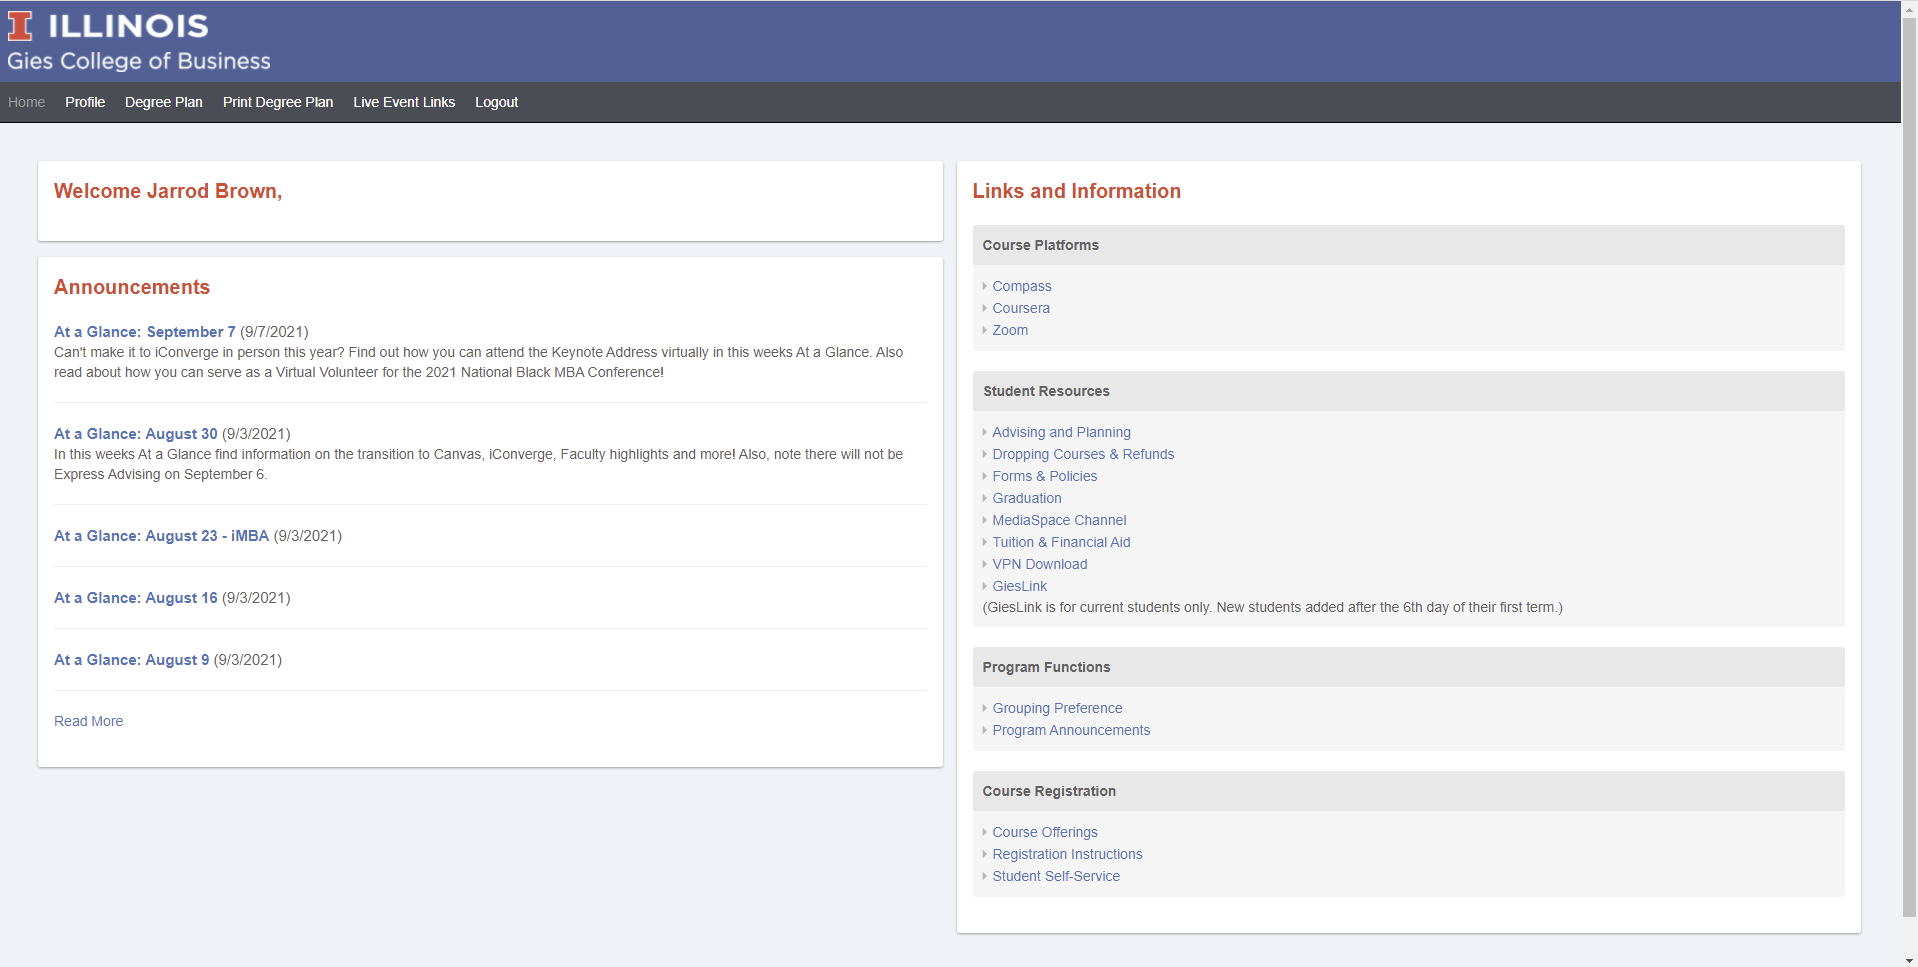Expand the disclosure arrow beside Compass
This screenshot has width=1918, height=967.
986,286
